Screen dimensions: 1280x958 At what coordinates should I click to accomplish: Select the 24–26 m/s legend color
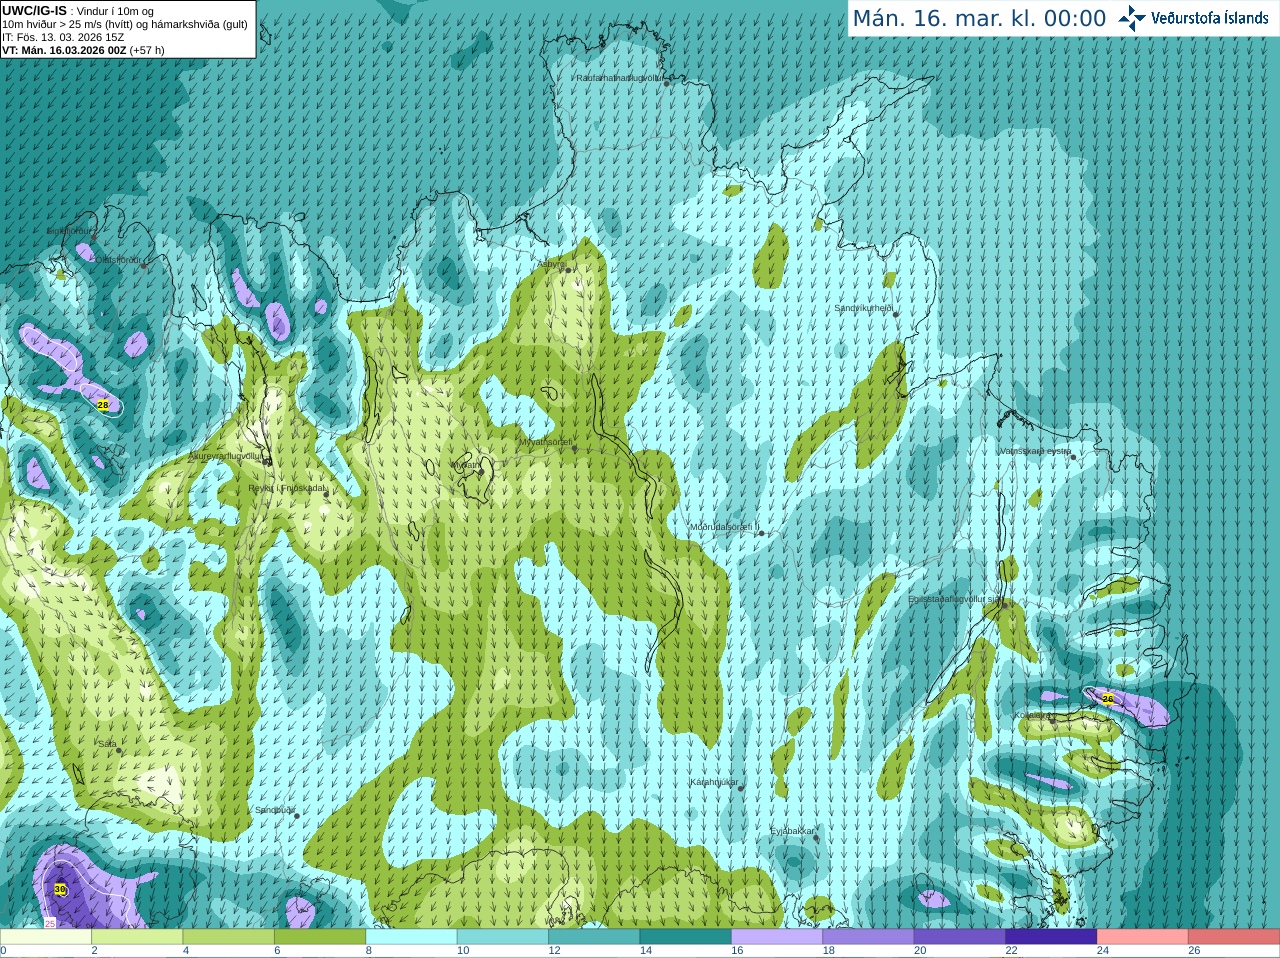point(1142,937)
